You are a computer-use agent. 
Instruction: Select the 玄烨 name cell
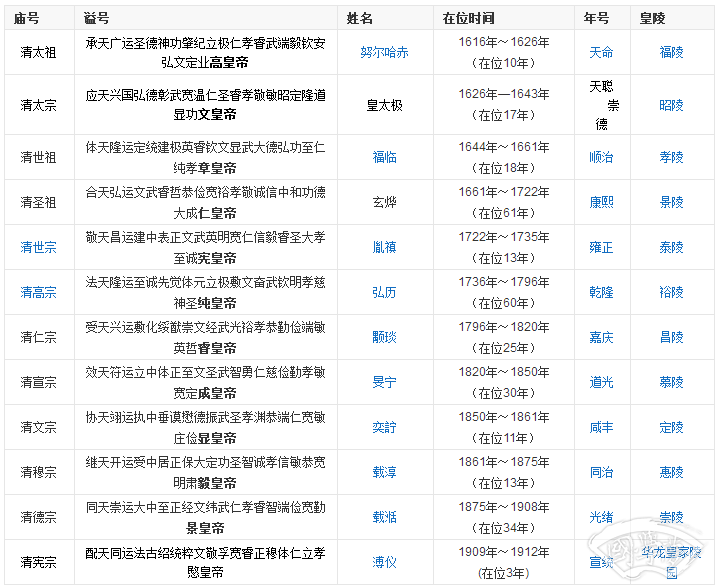[x=384, y=202]
